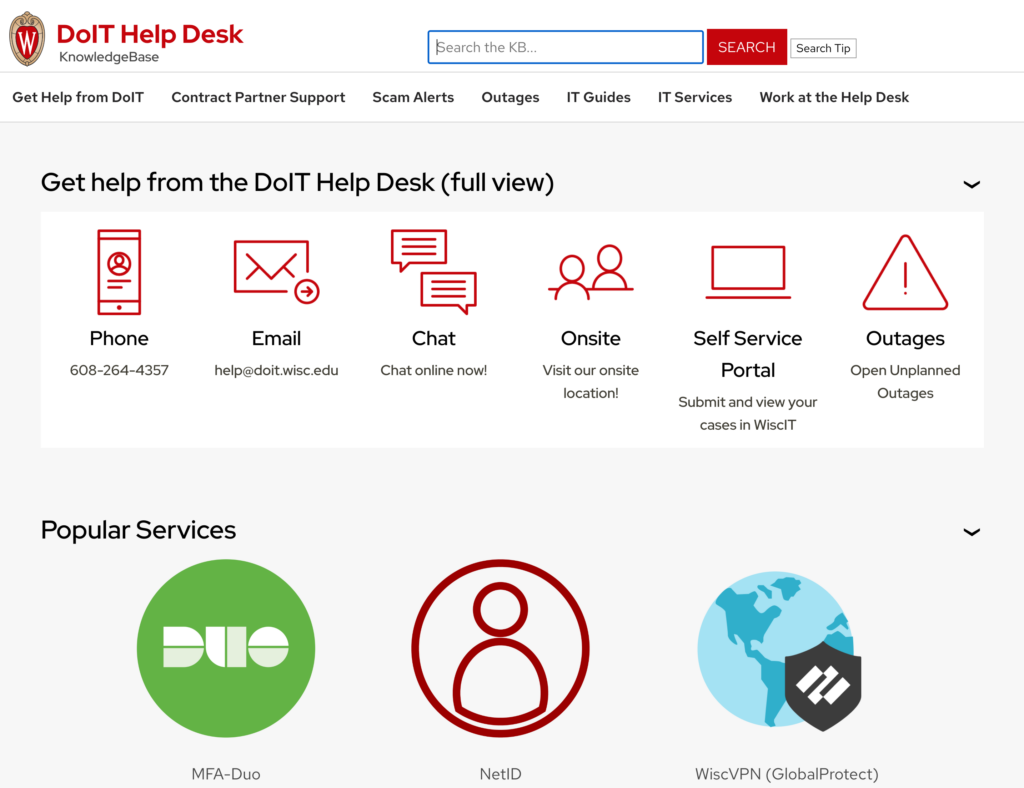This screenshot has width=1024, height=788.
Task: Visit Work at the Help Desk menu
Action: pos(834,97)
